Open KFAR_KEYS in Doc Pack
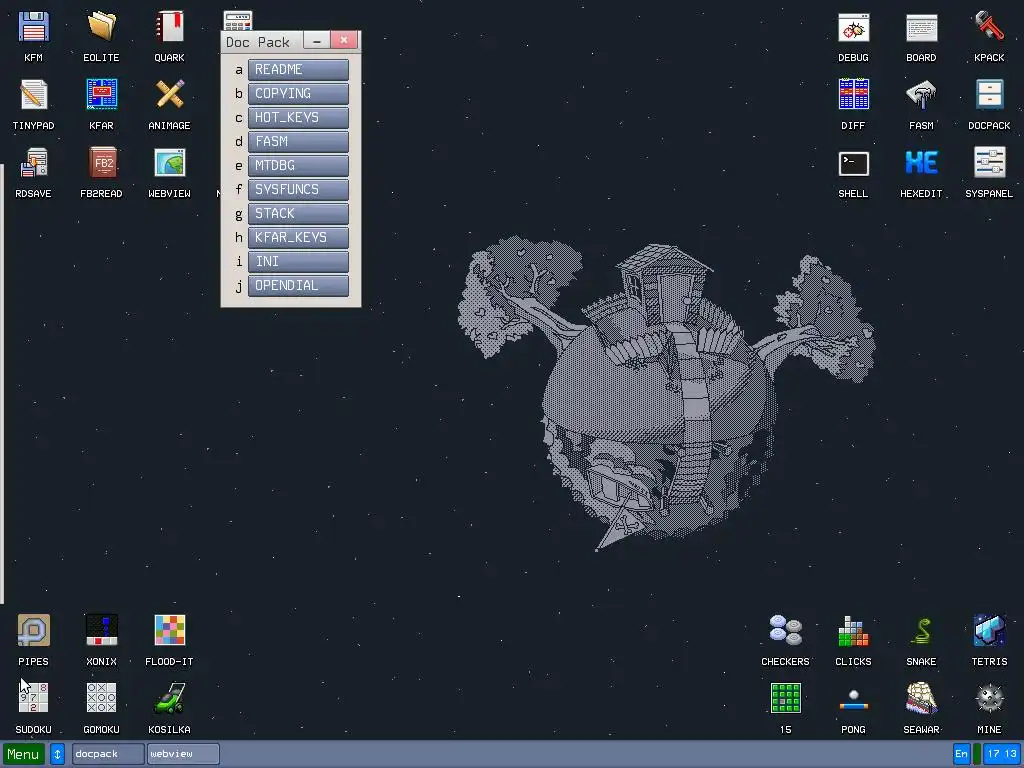The image size is (1024, 768). pyautogui.click(x=298, y=238)
